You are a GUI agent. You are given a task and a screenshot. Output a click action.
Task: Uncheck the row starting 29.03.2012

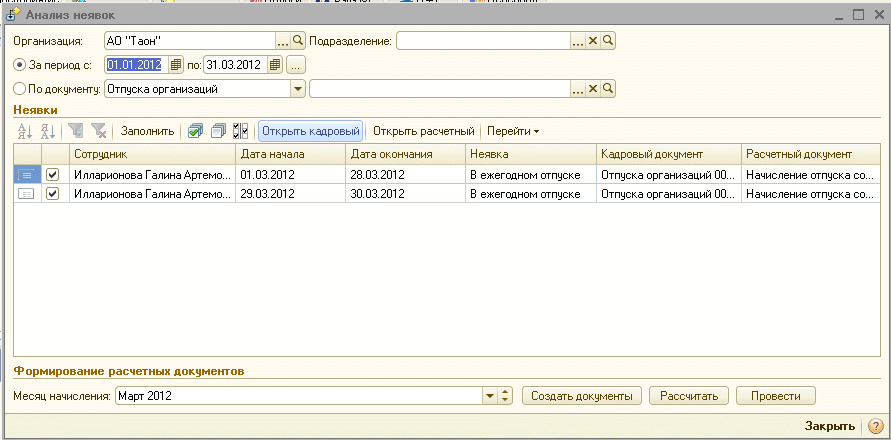pos(53,194)
